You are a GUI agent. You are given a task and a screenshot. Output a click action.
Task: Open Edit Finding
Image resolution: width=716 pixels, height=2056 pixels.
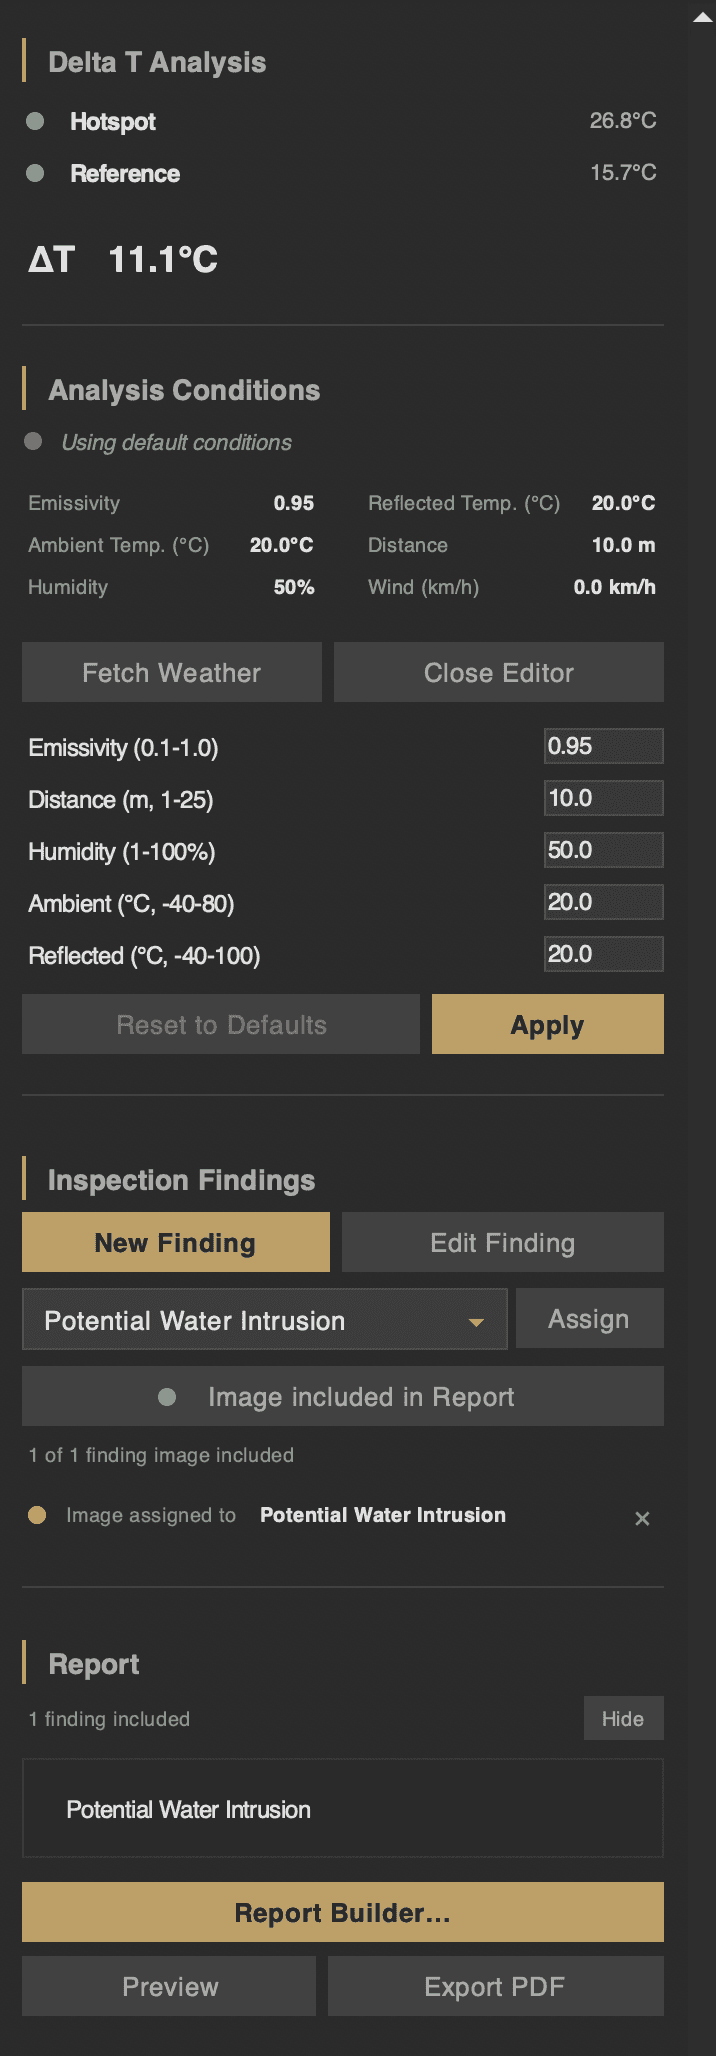[x=503, y=1242]
